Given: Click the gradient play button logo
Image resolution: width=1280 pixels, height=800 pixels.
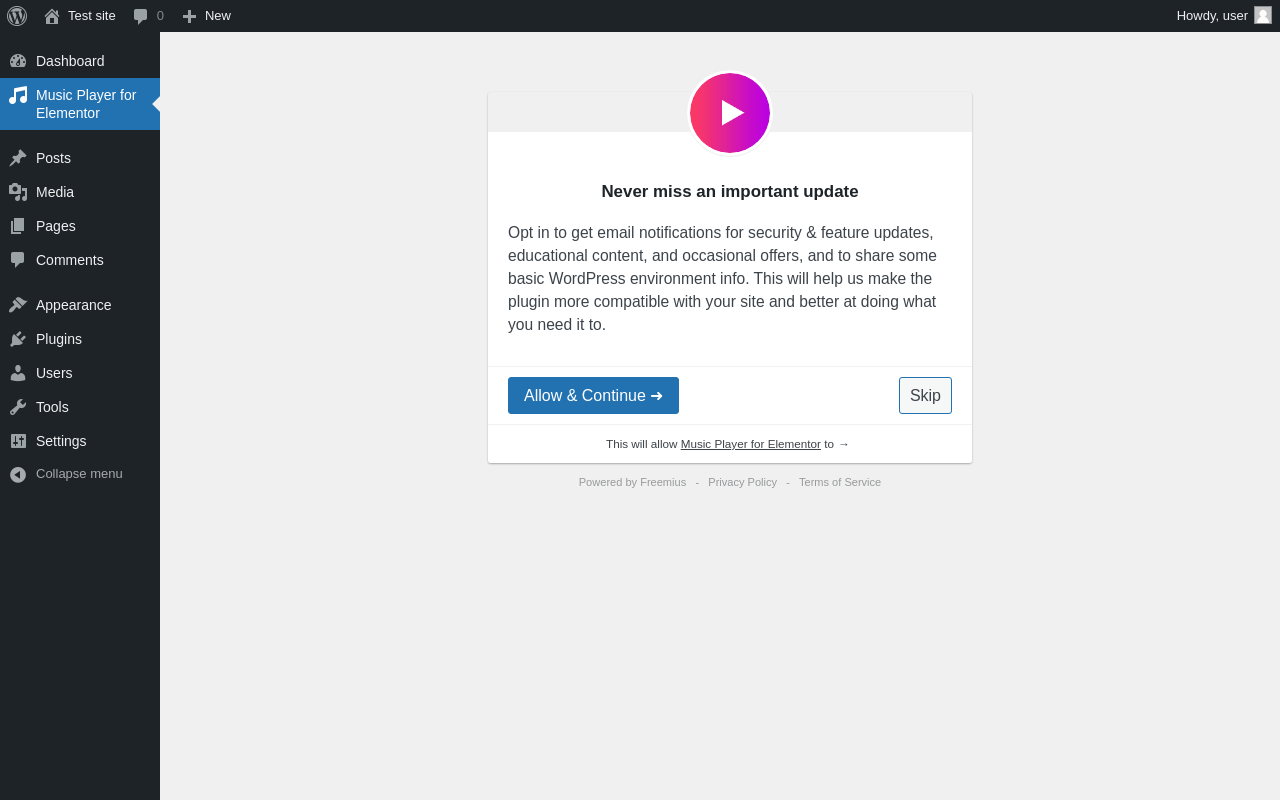Looking at the screenshot, I should click(730, 113).
